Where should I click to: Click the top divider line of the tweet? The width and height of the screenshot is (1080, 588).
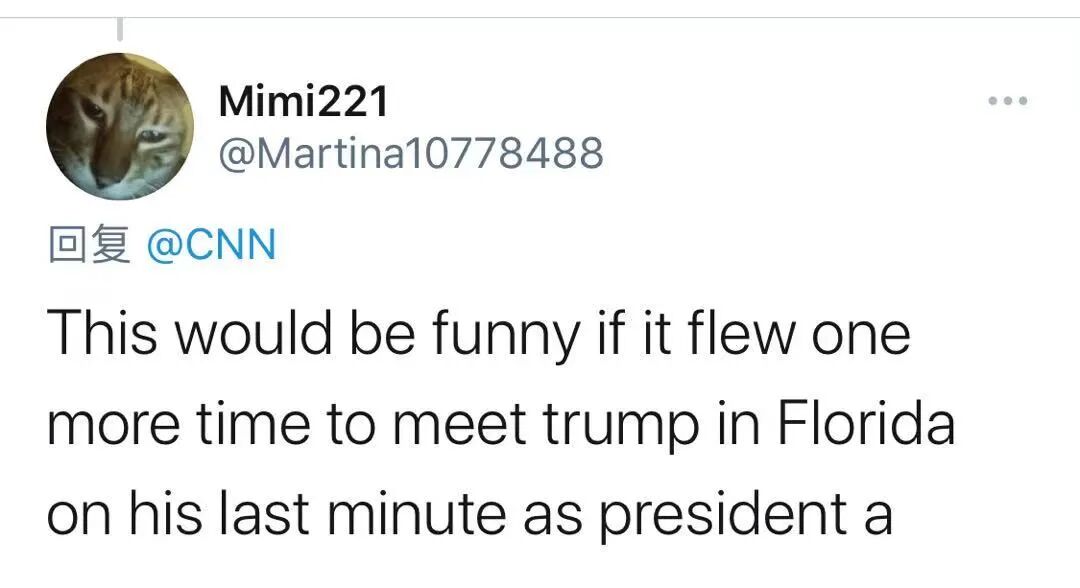[540, 17]
